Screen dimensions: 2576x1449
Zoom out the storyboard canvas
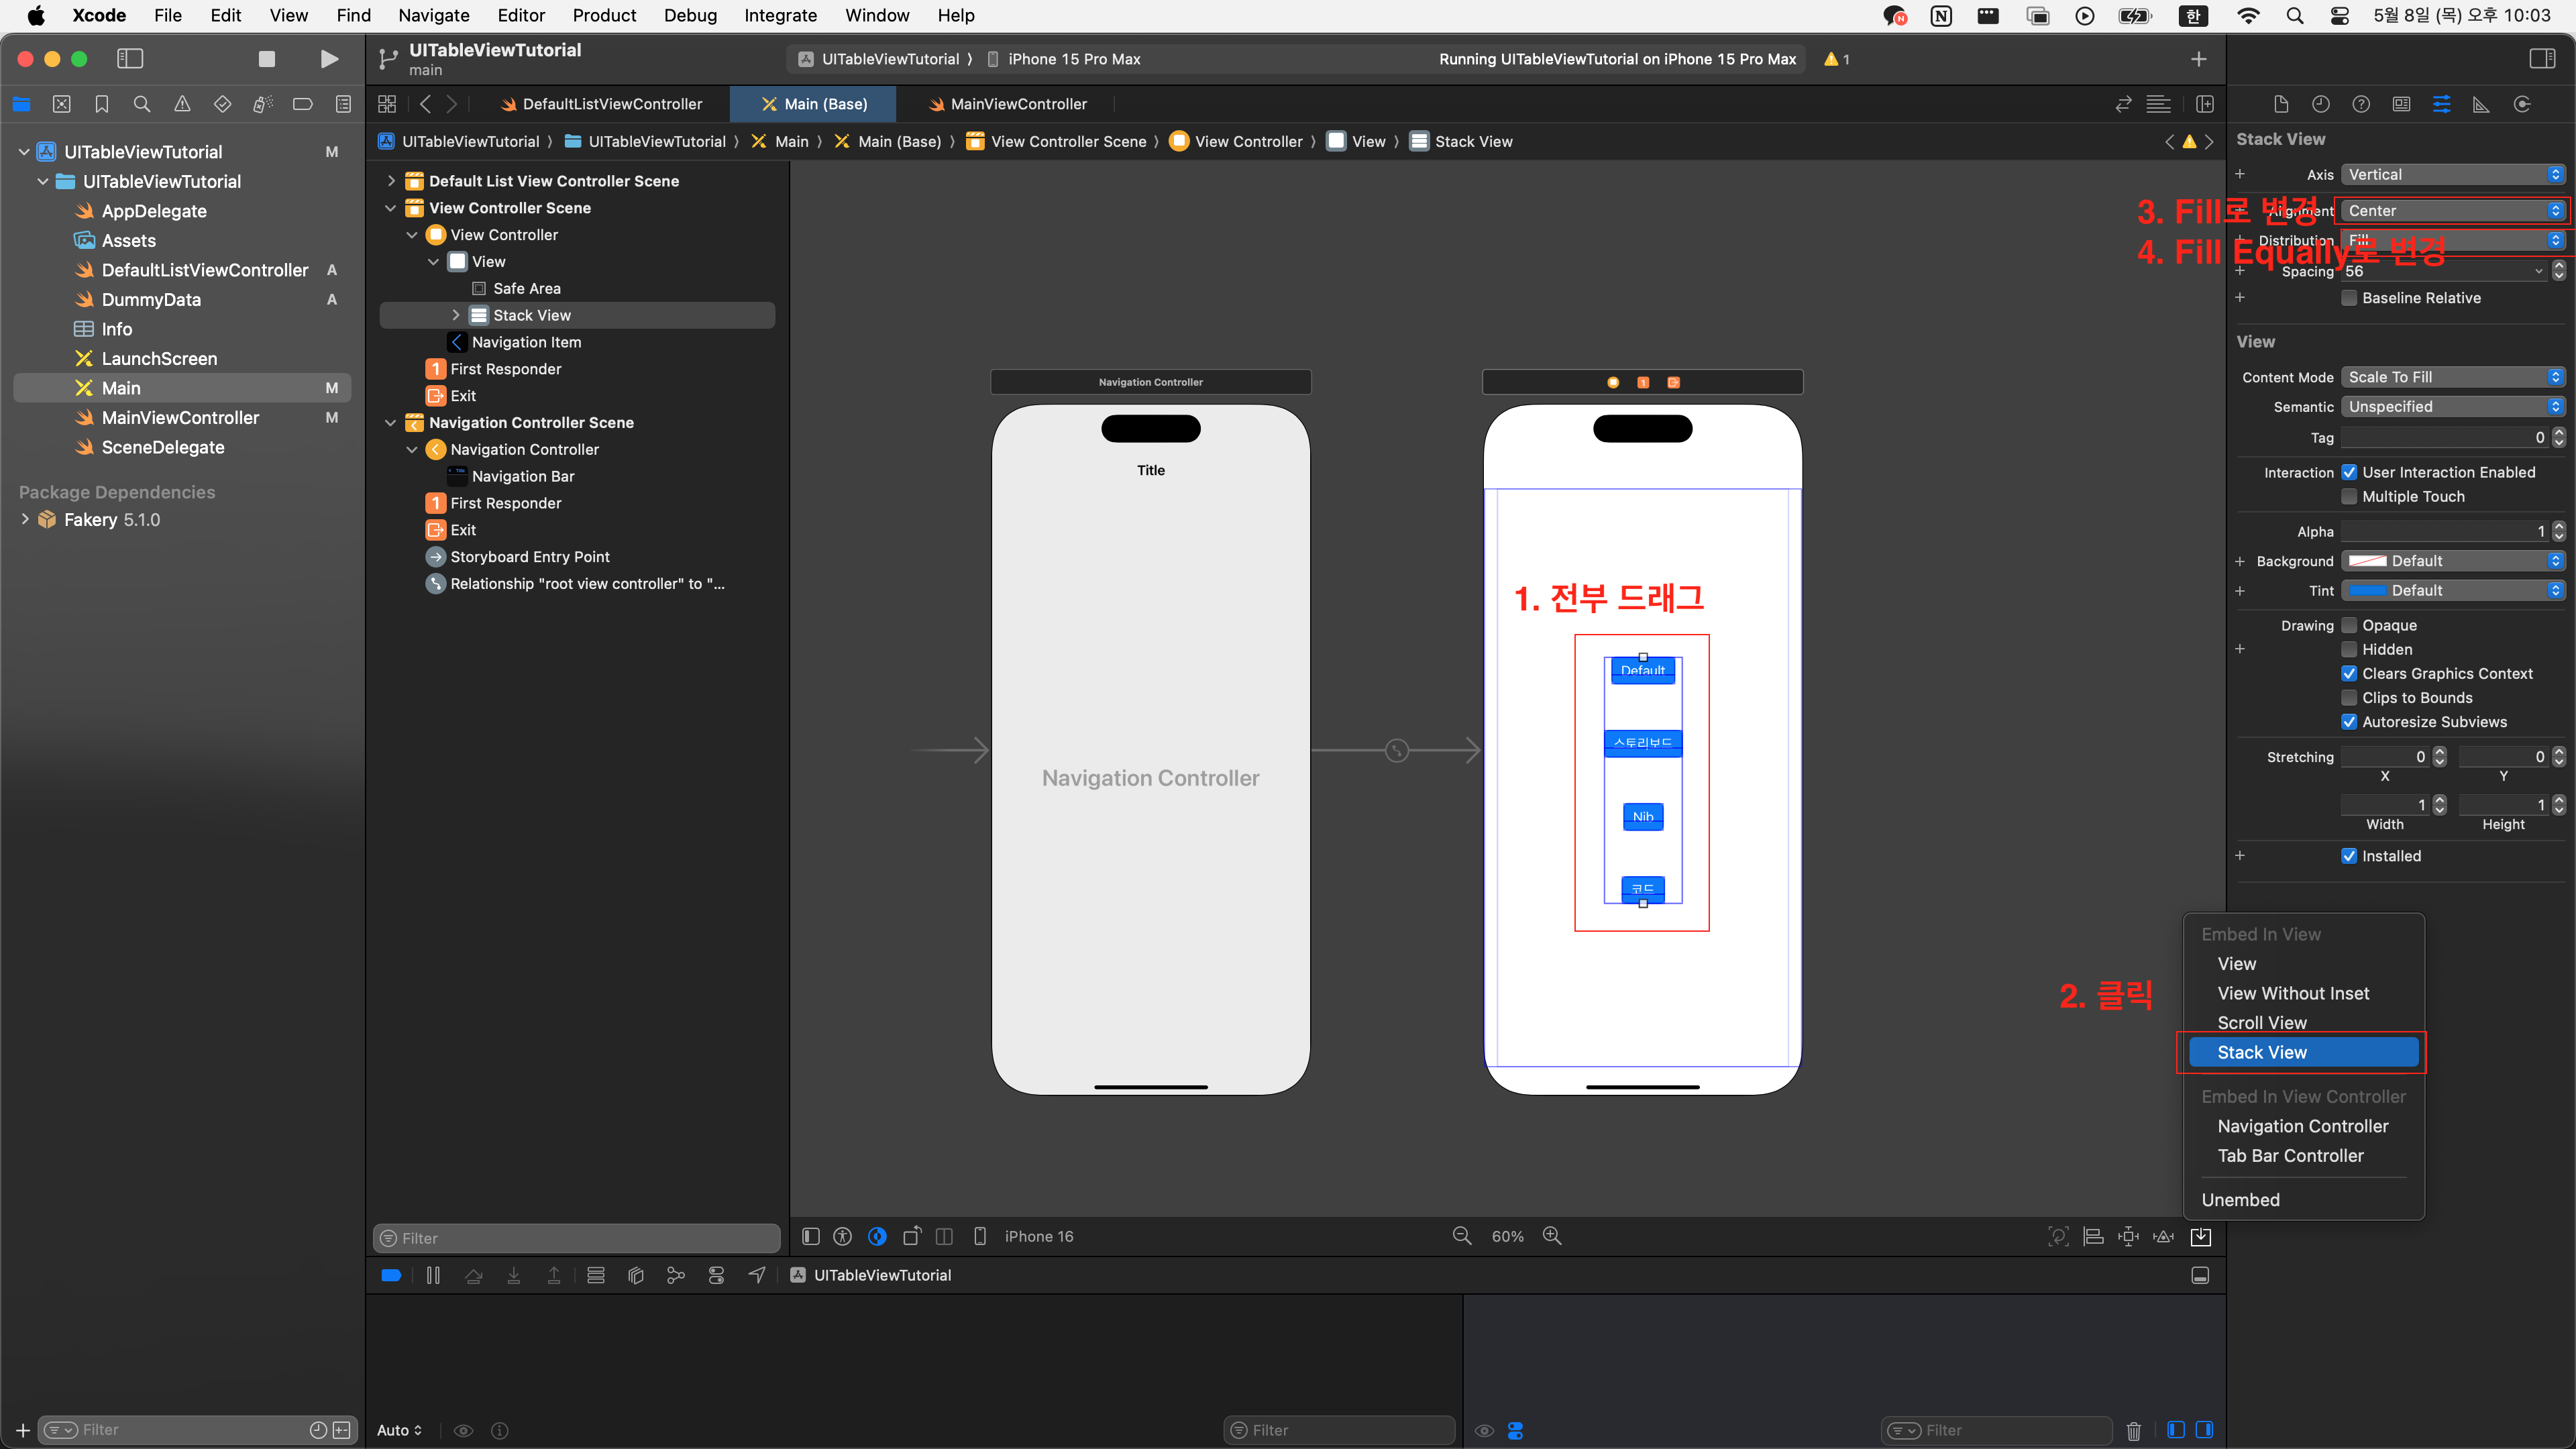tap(1462, 1236)
